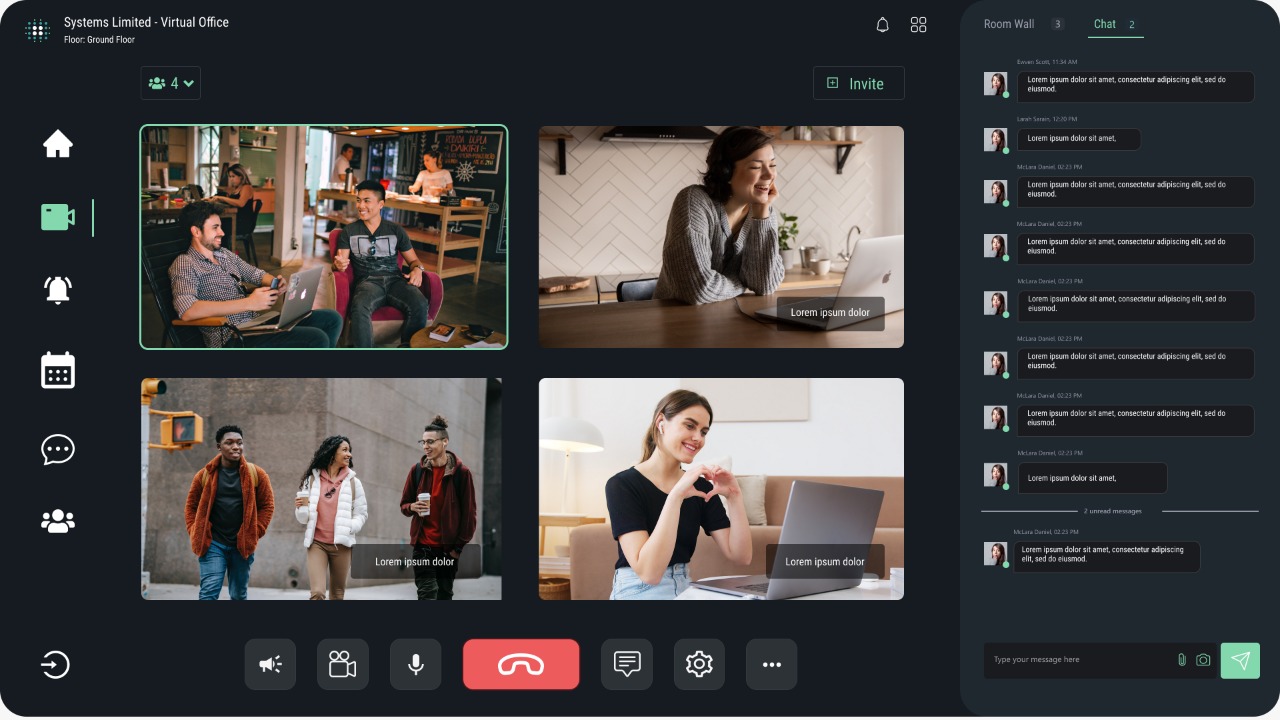The image size is (1280, 720).
Task: Open the three-dots more options button
Action: click(x=771, y=665)
